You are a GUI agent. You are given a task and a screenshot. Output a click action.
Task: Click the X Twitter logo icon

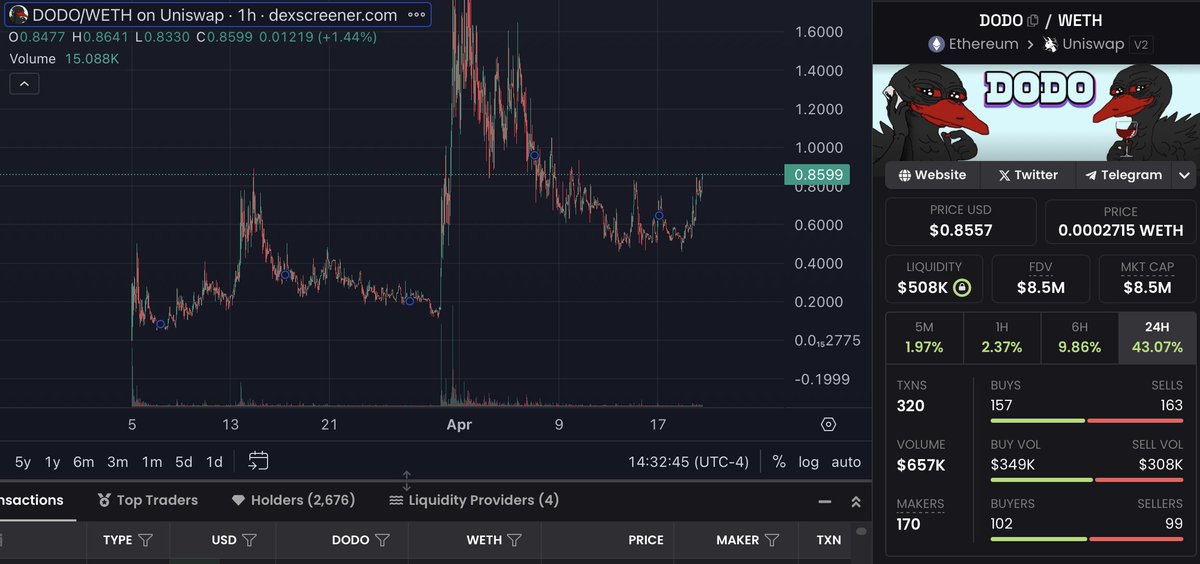point(1003,175)
